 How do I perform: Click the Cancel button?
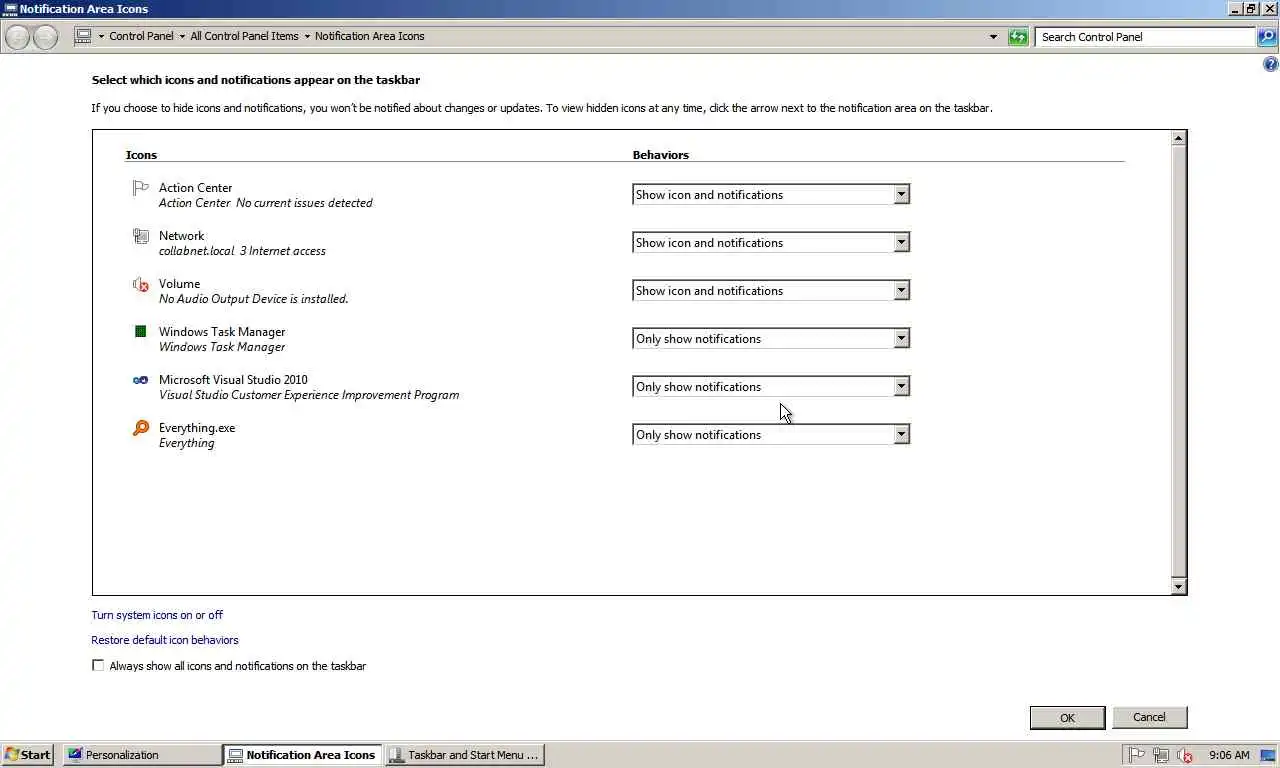pos(1149,717)
